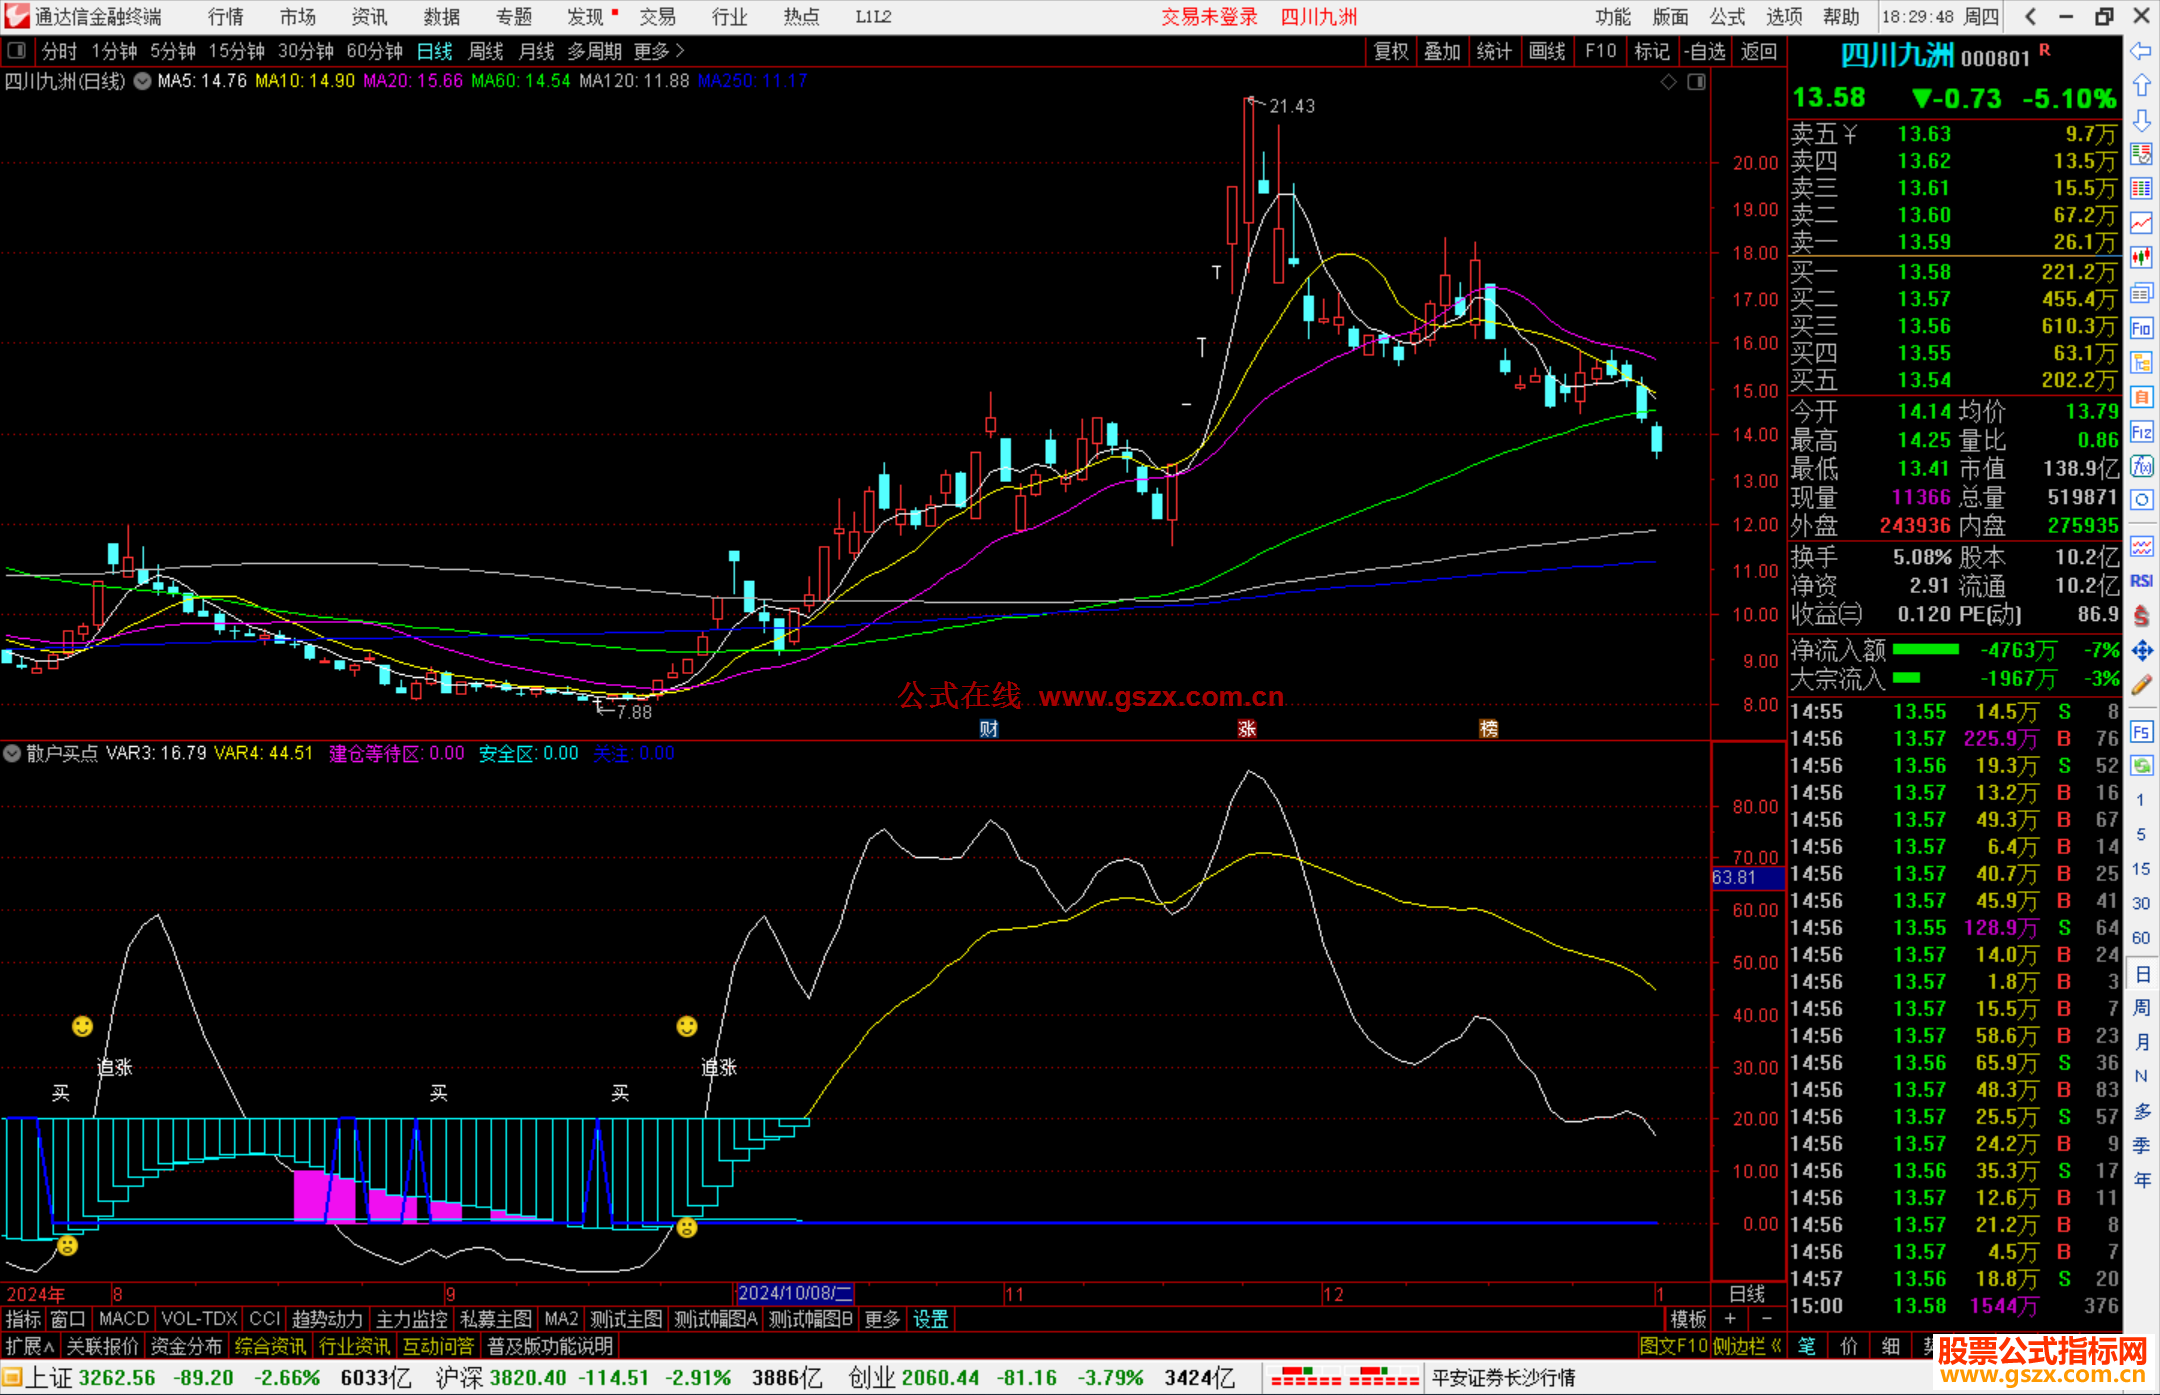Open the candlestick chart icon

click(x=2141, y=257)
